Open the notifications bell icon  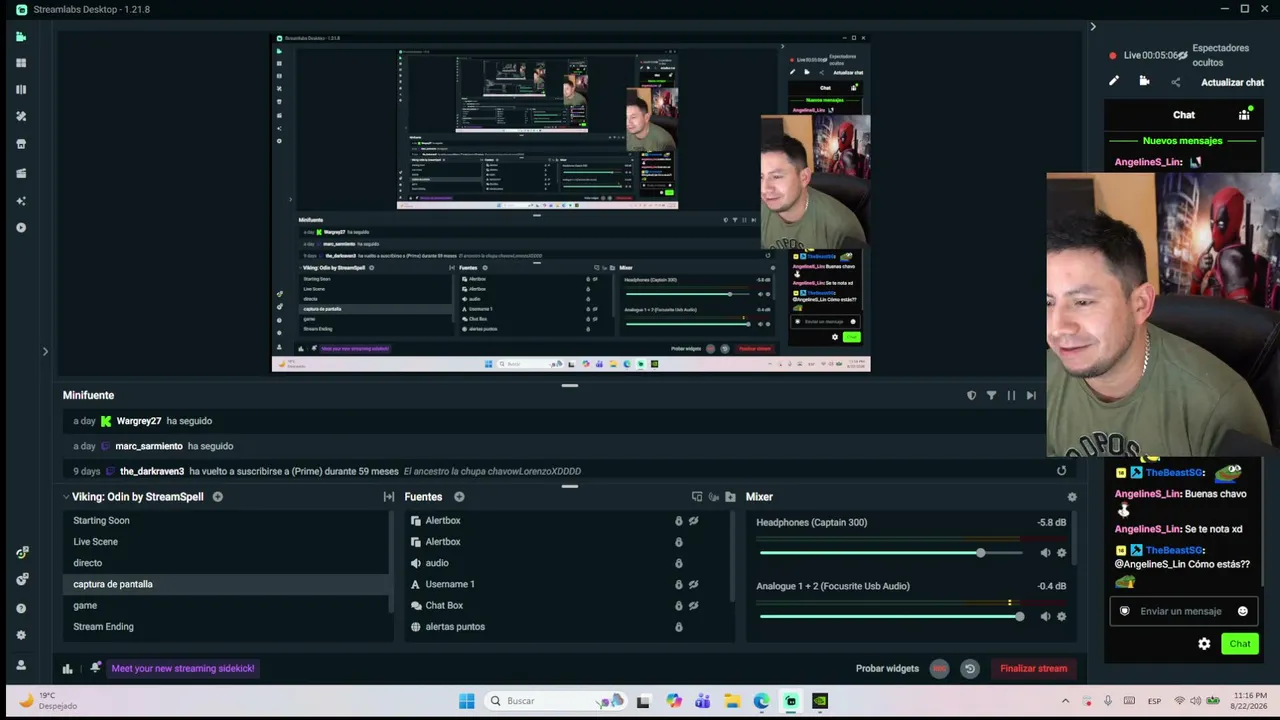click(95, 668)
